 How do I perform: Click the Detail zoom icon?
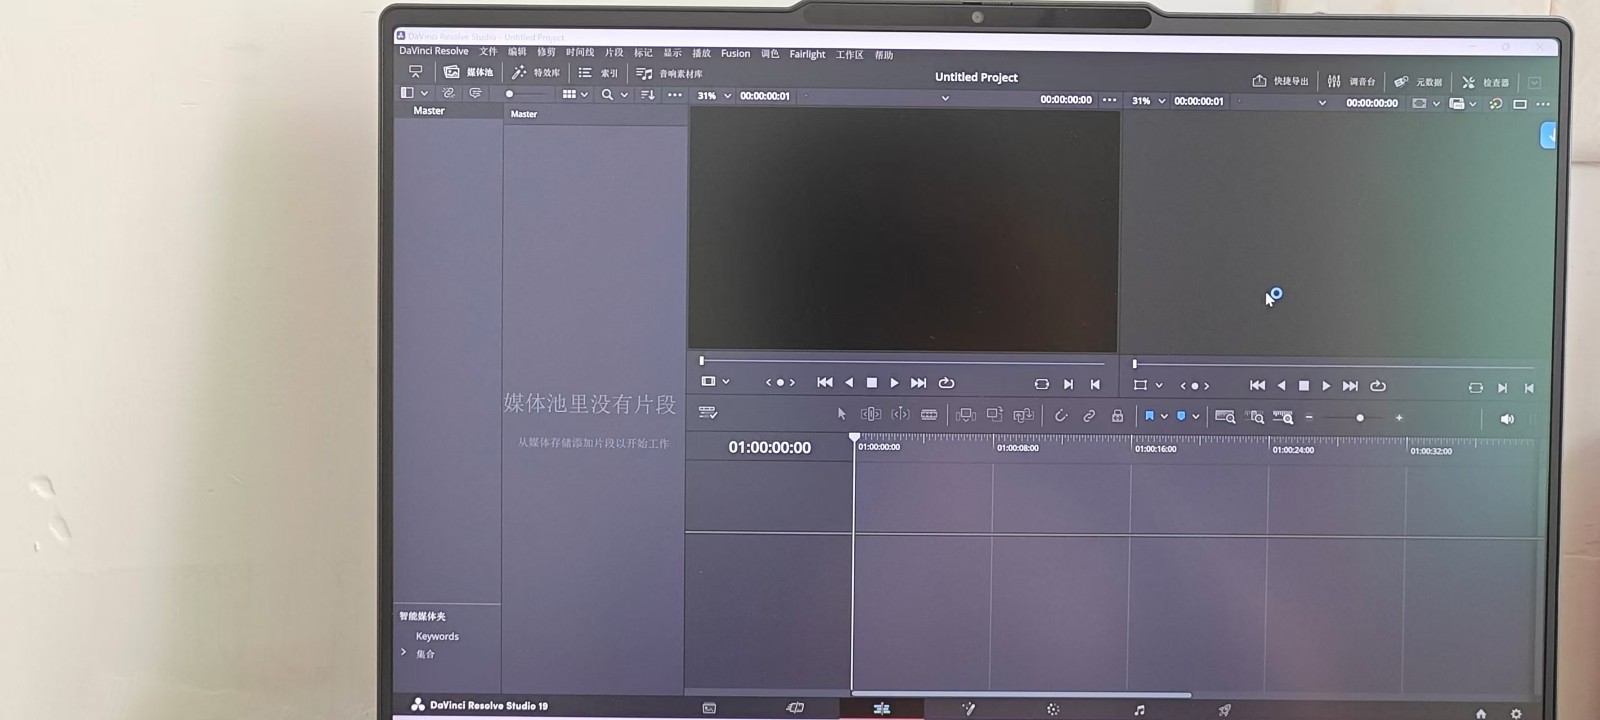[x=1254, y=417]
